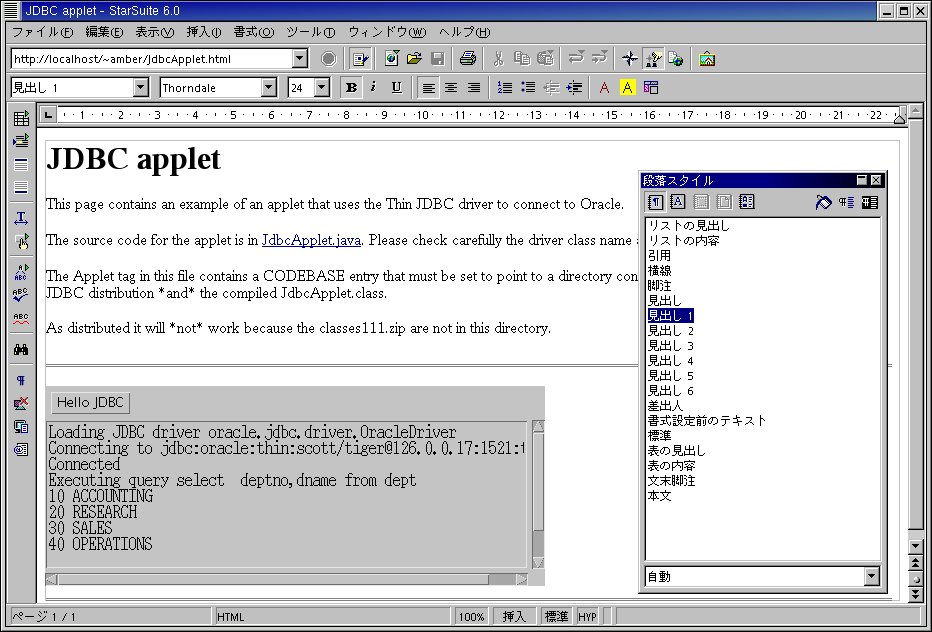Screen dimensions: 932x632
Task: Open the 表示 menu
Action: (155, 32)
